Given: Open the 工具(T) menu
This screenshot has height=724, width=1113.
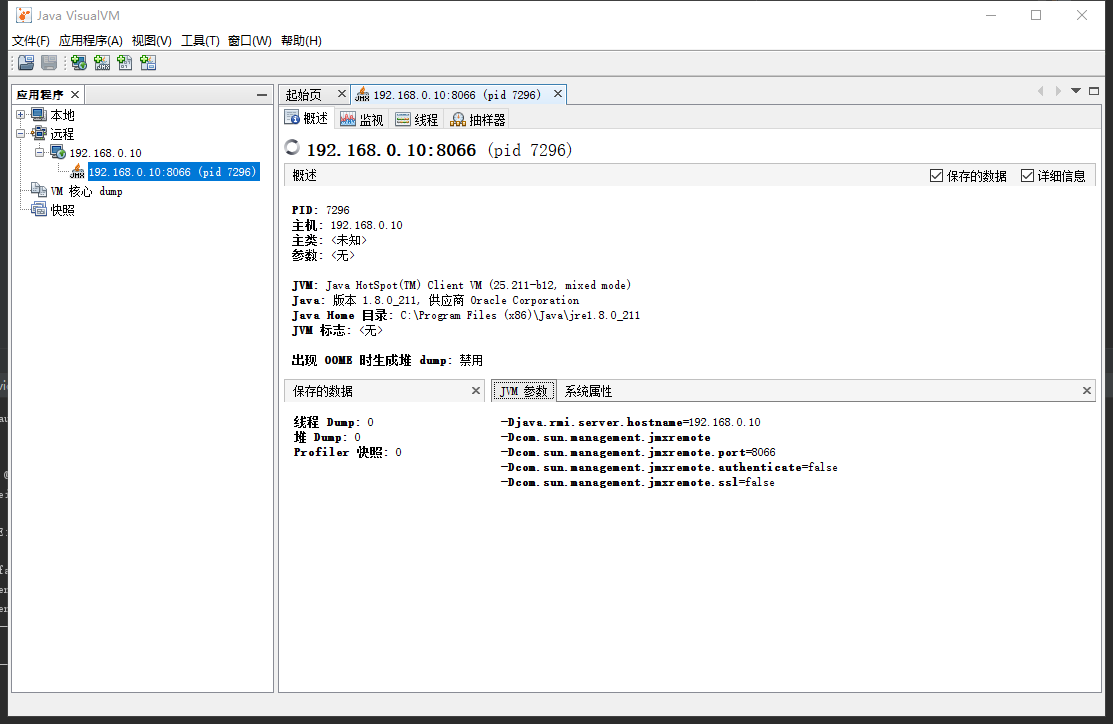Looking at the screenshot, I should point(199,40).
